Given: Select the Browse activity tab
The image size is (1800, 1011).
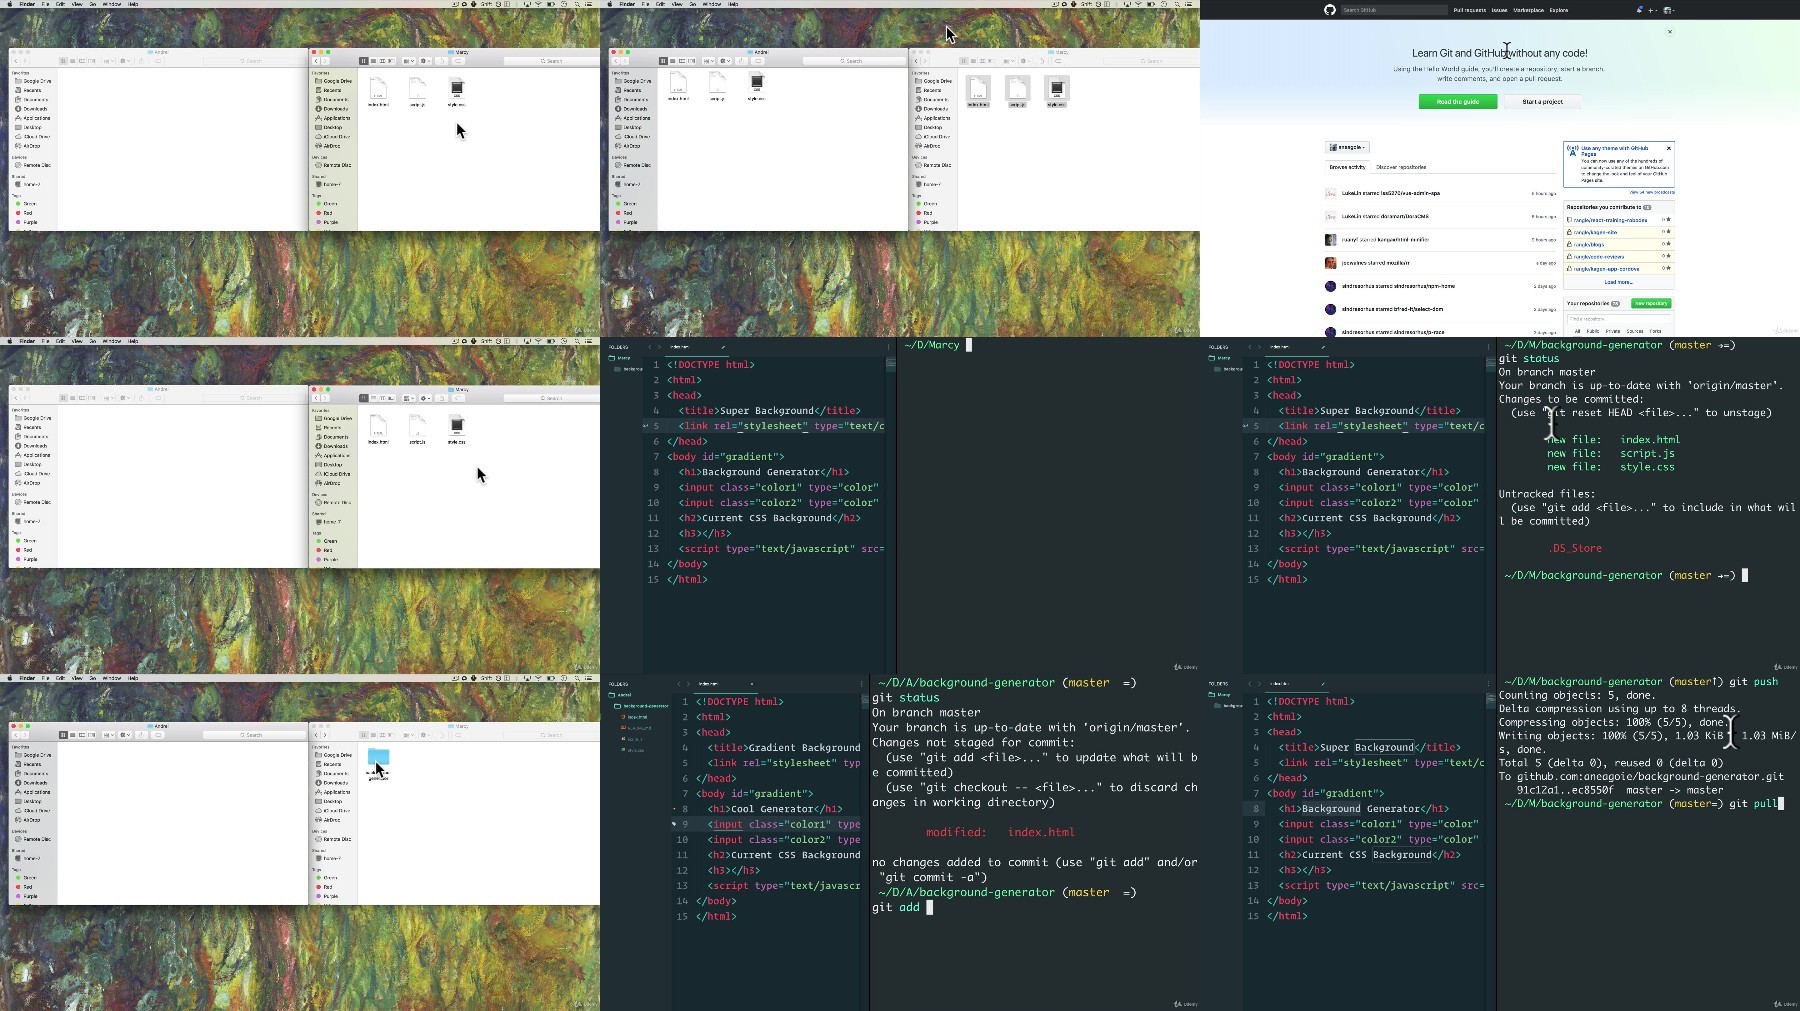Looking at the screenshot, I should coord(1347,167).
